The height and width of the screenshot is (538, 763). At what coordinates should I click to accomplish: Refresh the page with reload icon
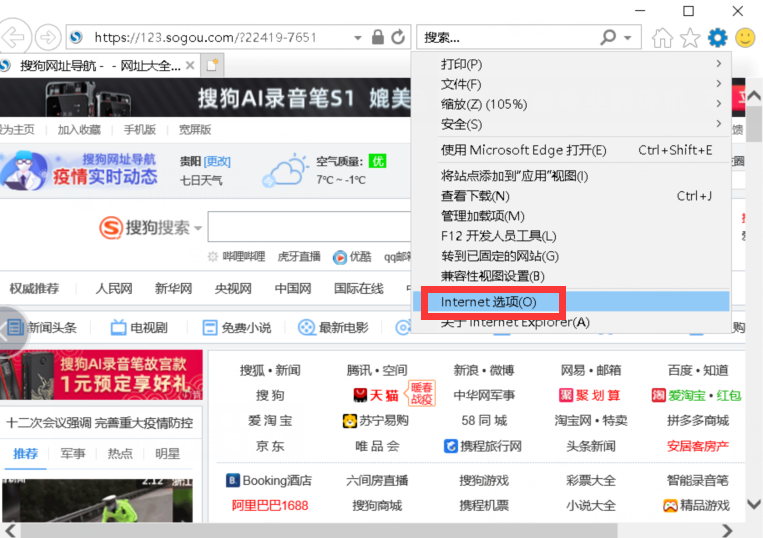[x=398, y=37]
